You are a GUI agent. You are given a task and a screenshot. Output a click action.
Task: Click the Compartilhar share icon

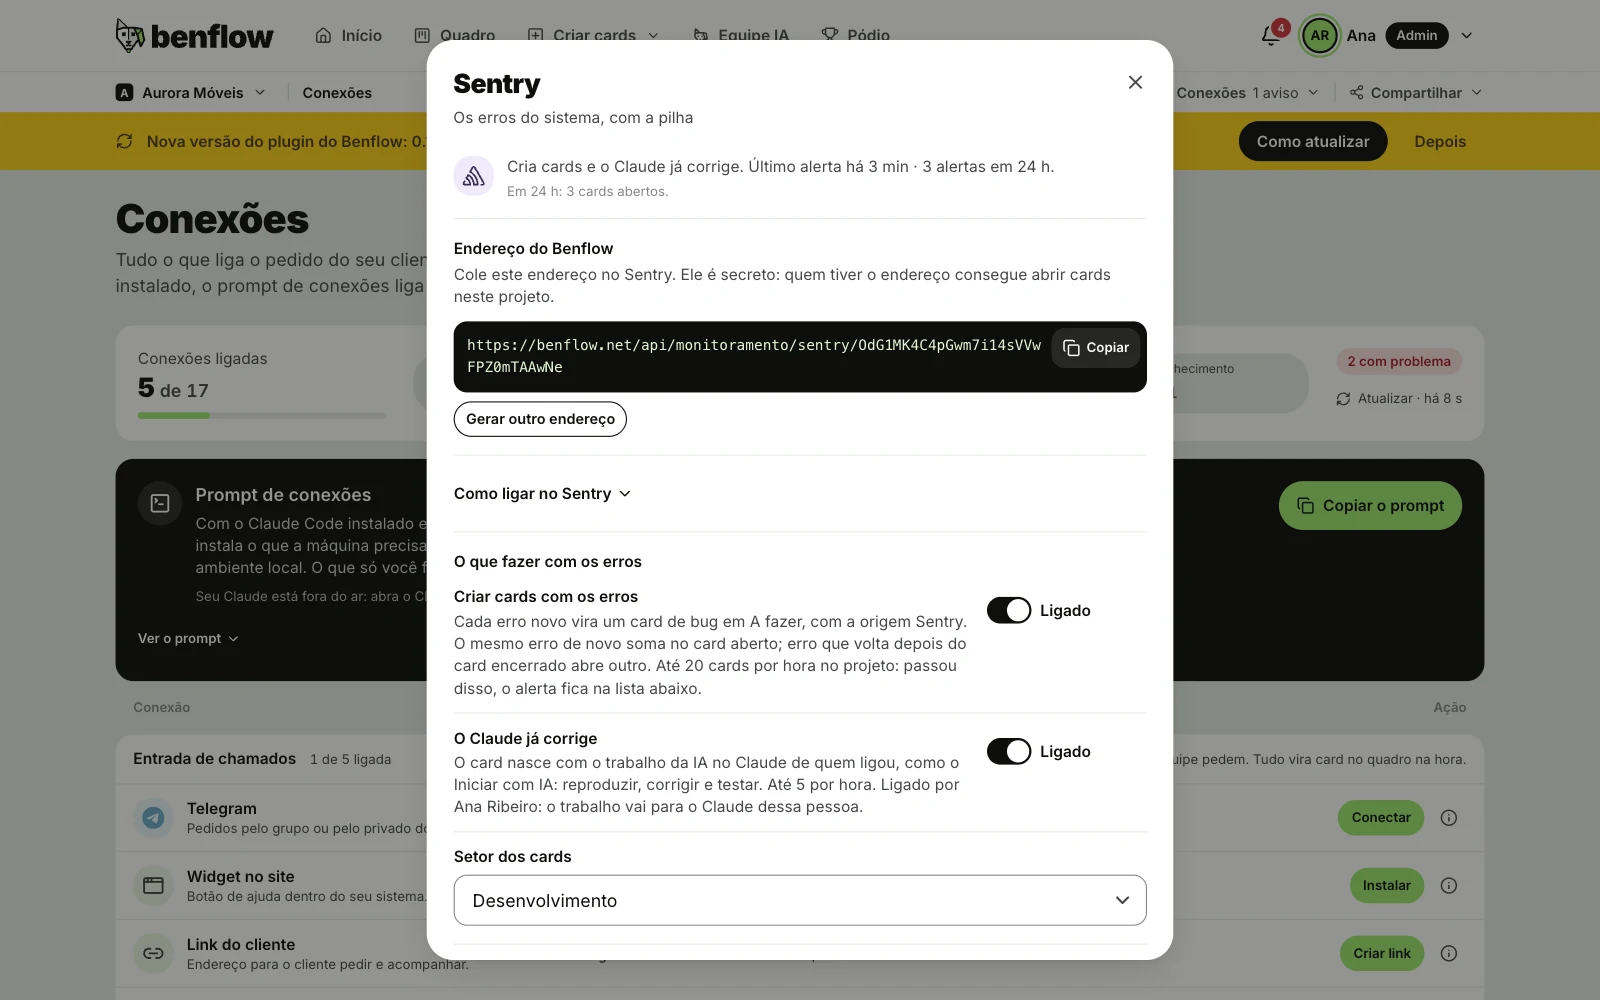click(1356, 92)
